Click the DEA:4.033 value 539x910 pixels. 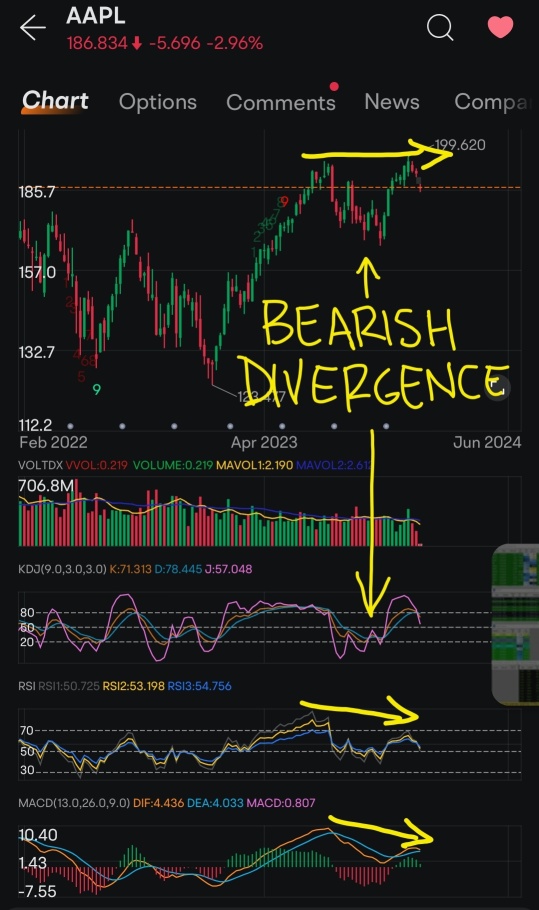coord(215,803)
